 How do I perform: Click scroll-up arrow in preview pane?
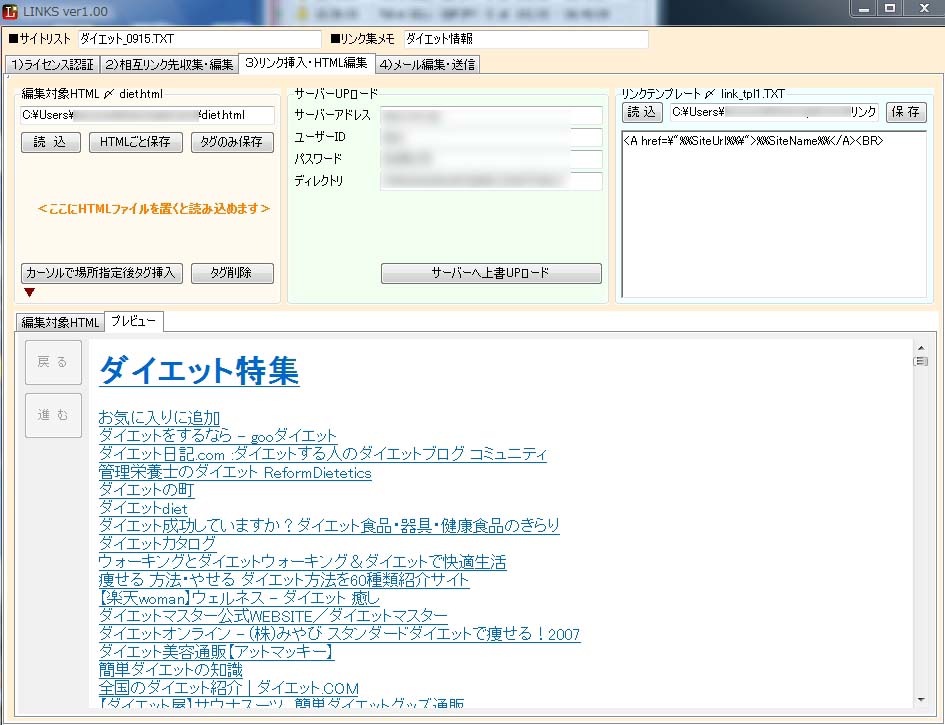tap(920, 348)
